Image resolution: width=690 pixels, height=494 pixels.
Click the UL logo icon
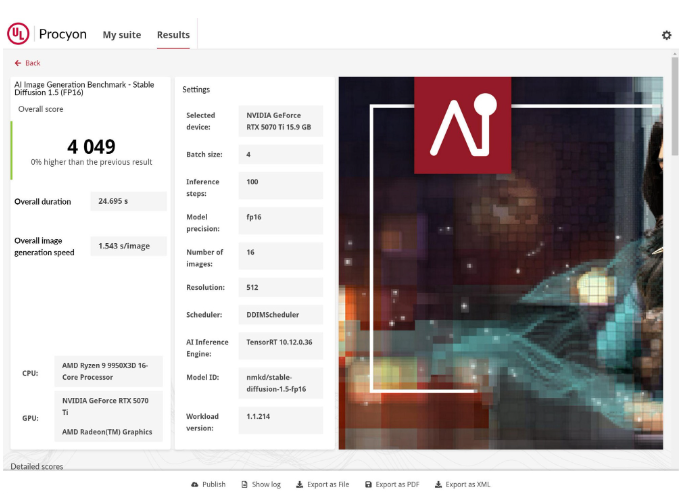point(18,34)
